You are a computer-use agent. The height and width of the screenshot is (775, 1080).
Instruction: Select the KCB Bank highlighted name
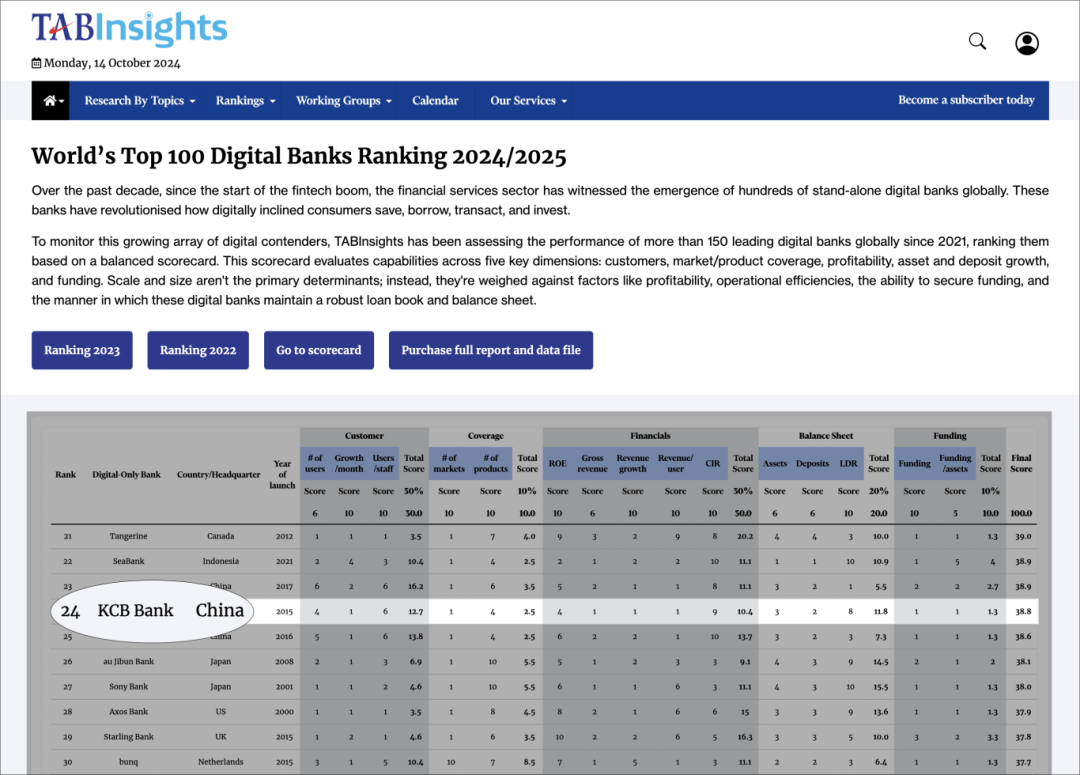136,610
